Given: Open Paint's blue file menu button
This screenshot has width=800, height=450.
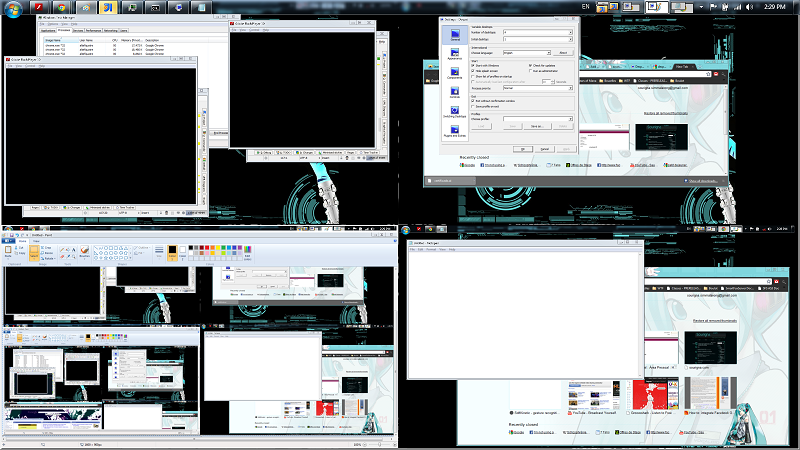Looking at the screenshot, I should [x=8, y=241].
